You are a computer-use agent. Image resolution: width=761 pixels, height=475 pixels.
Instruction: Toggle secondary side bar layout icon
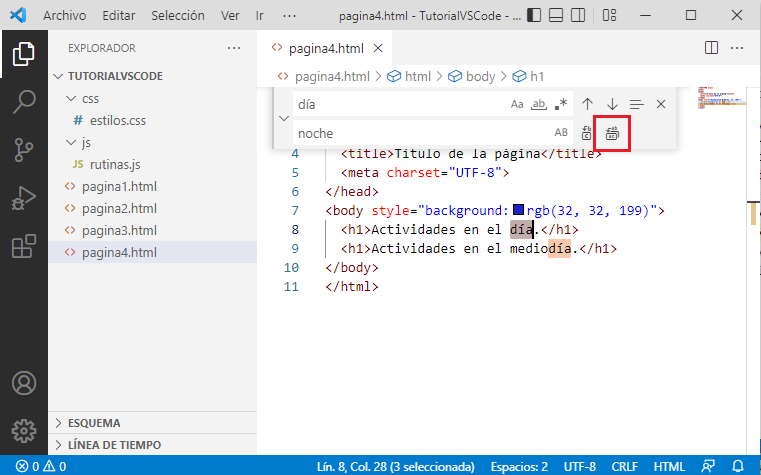click(578, 15)
